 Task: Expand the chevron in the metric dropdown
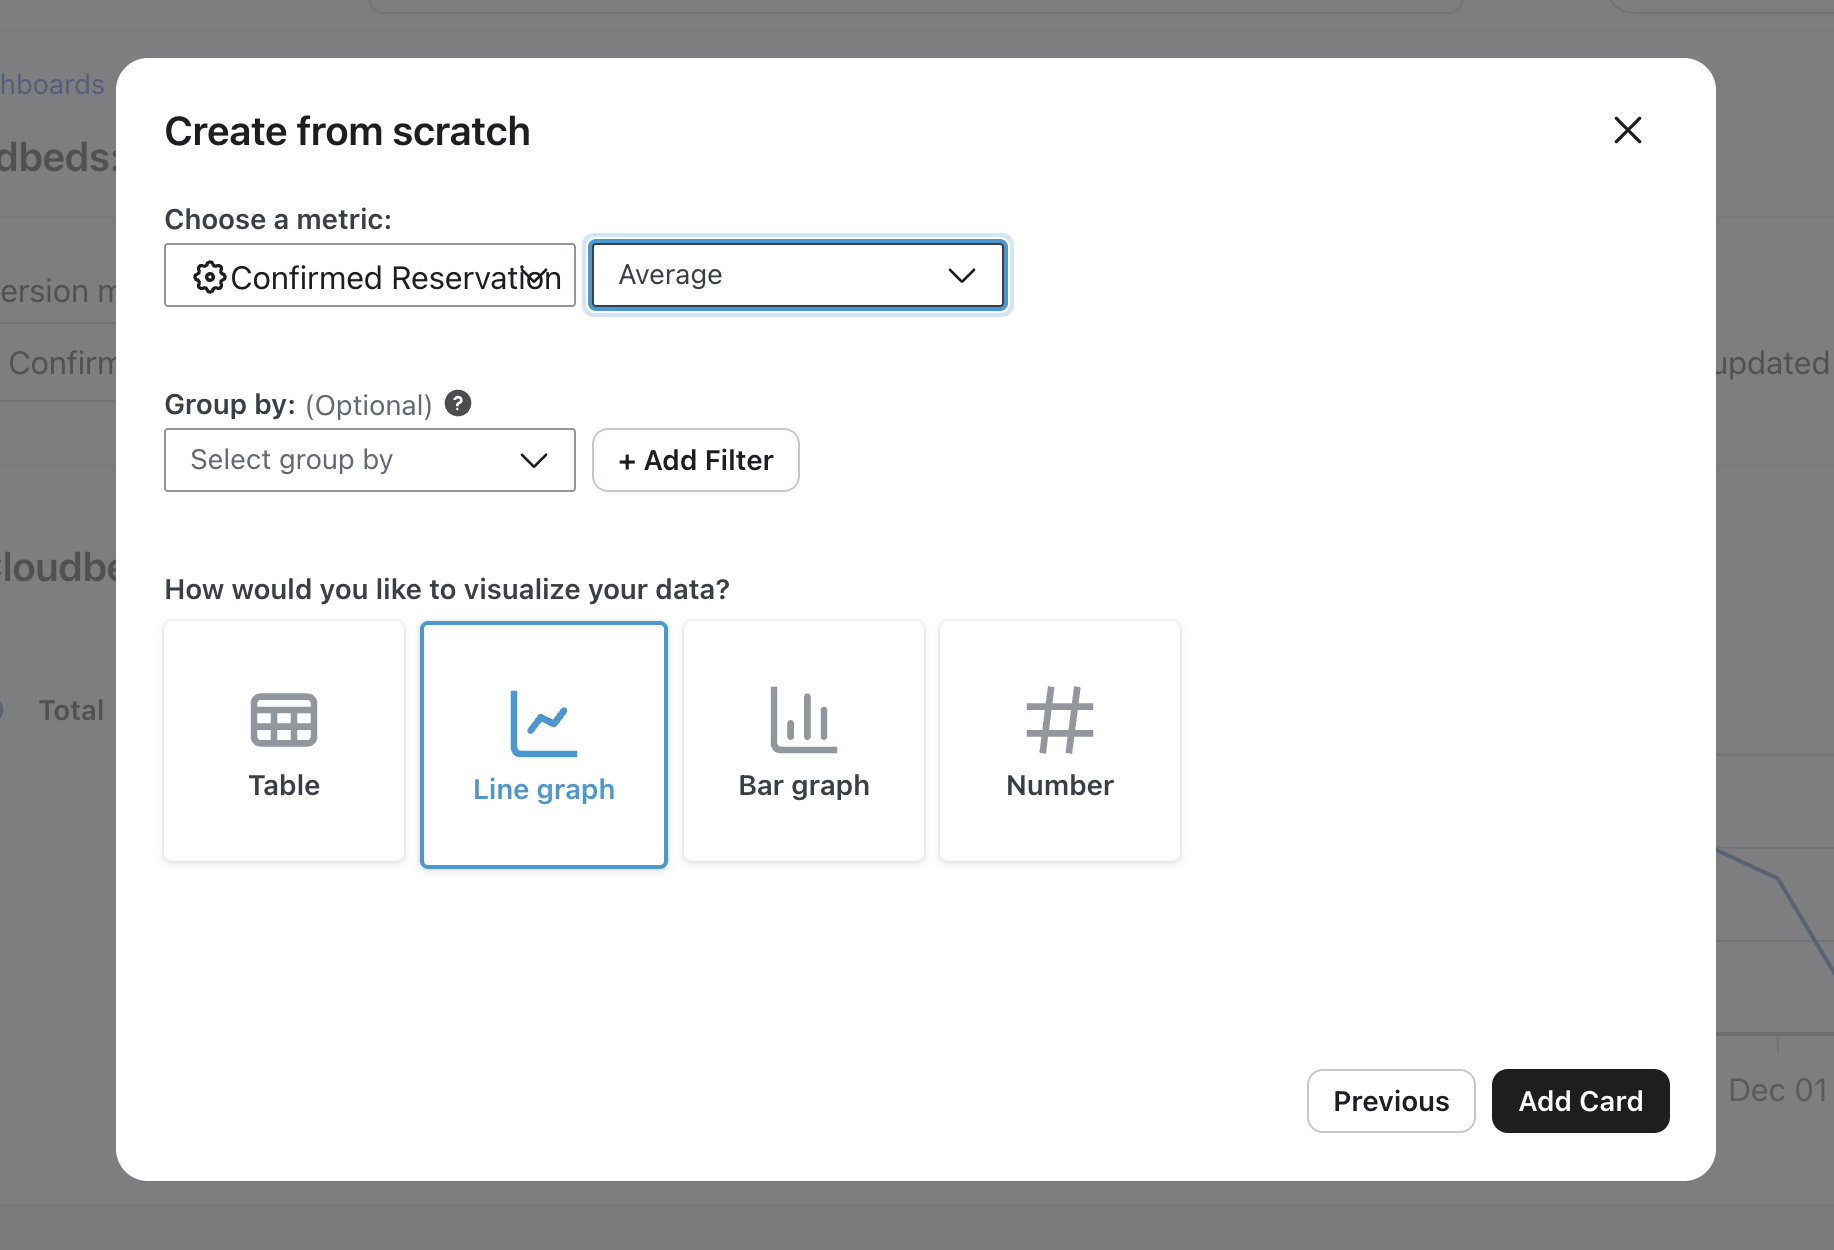coord(536,276)
